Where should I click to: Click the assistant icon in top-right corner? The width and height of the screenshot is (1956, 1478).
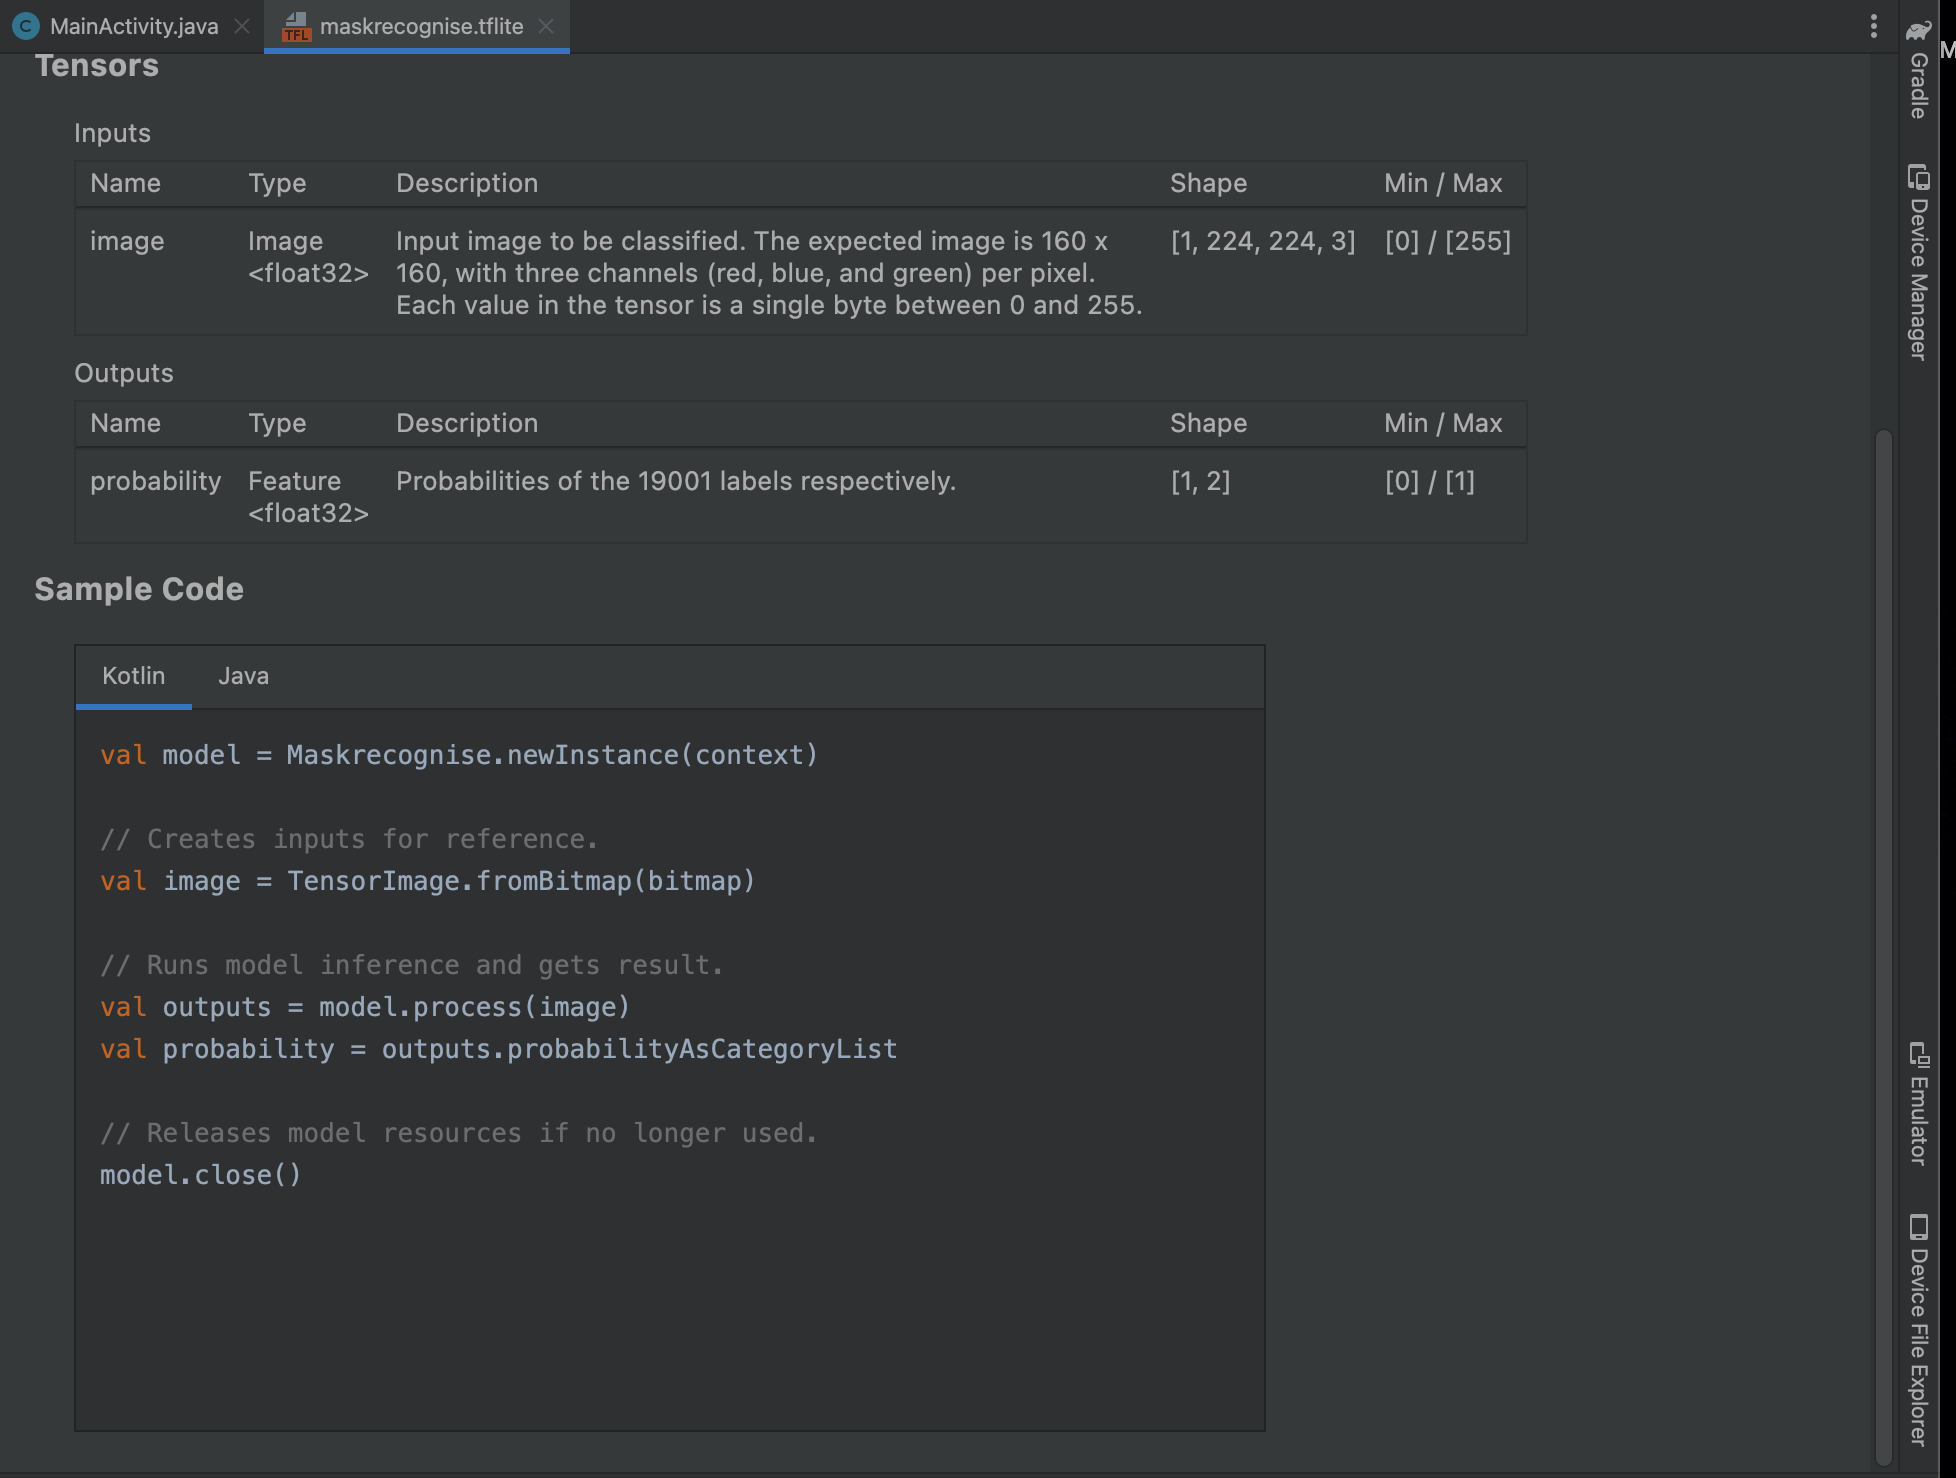[x=1919, y=30]
